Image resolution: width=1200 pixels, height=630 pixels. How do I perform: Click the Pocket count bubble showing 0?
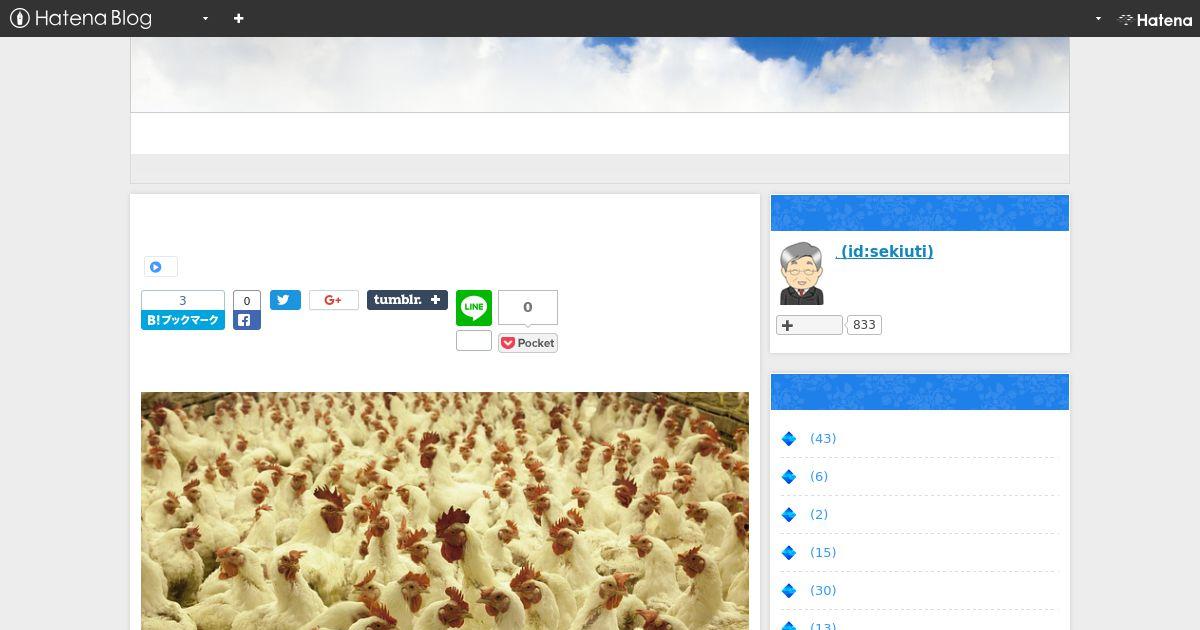tap(528, 308)
